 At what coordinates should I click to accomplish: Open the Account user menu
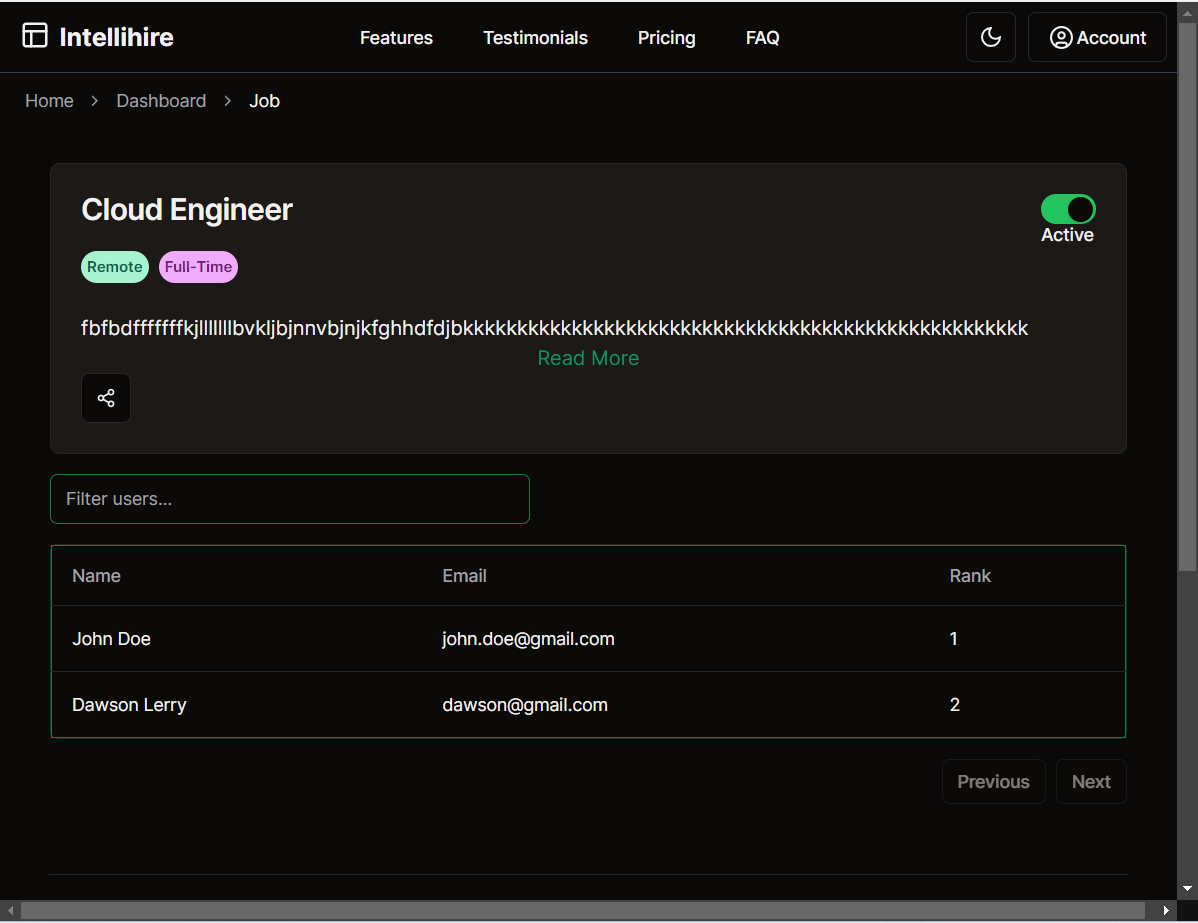click(x=1097, y=38)
